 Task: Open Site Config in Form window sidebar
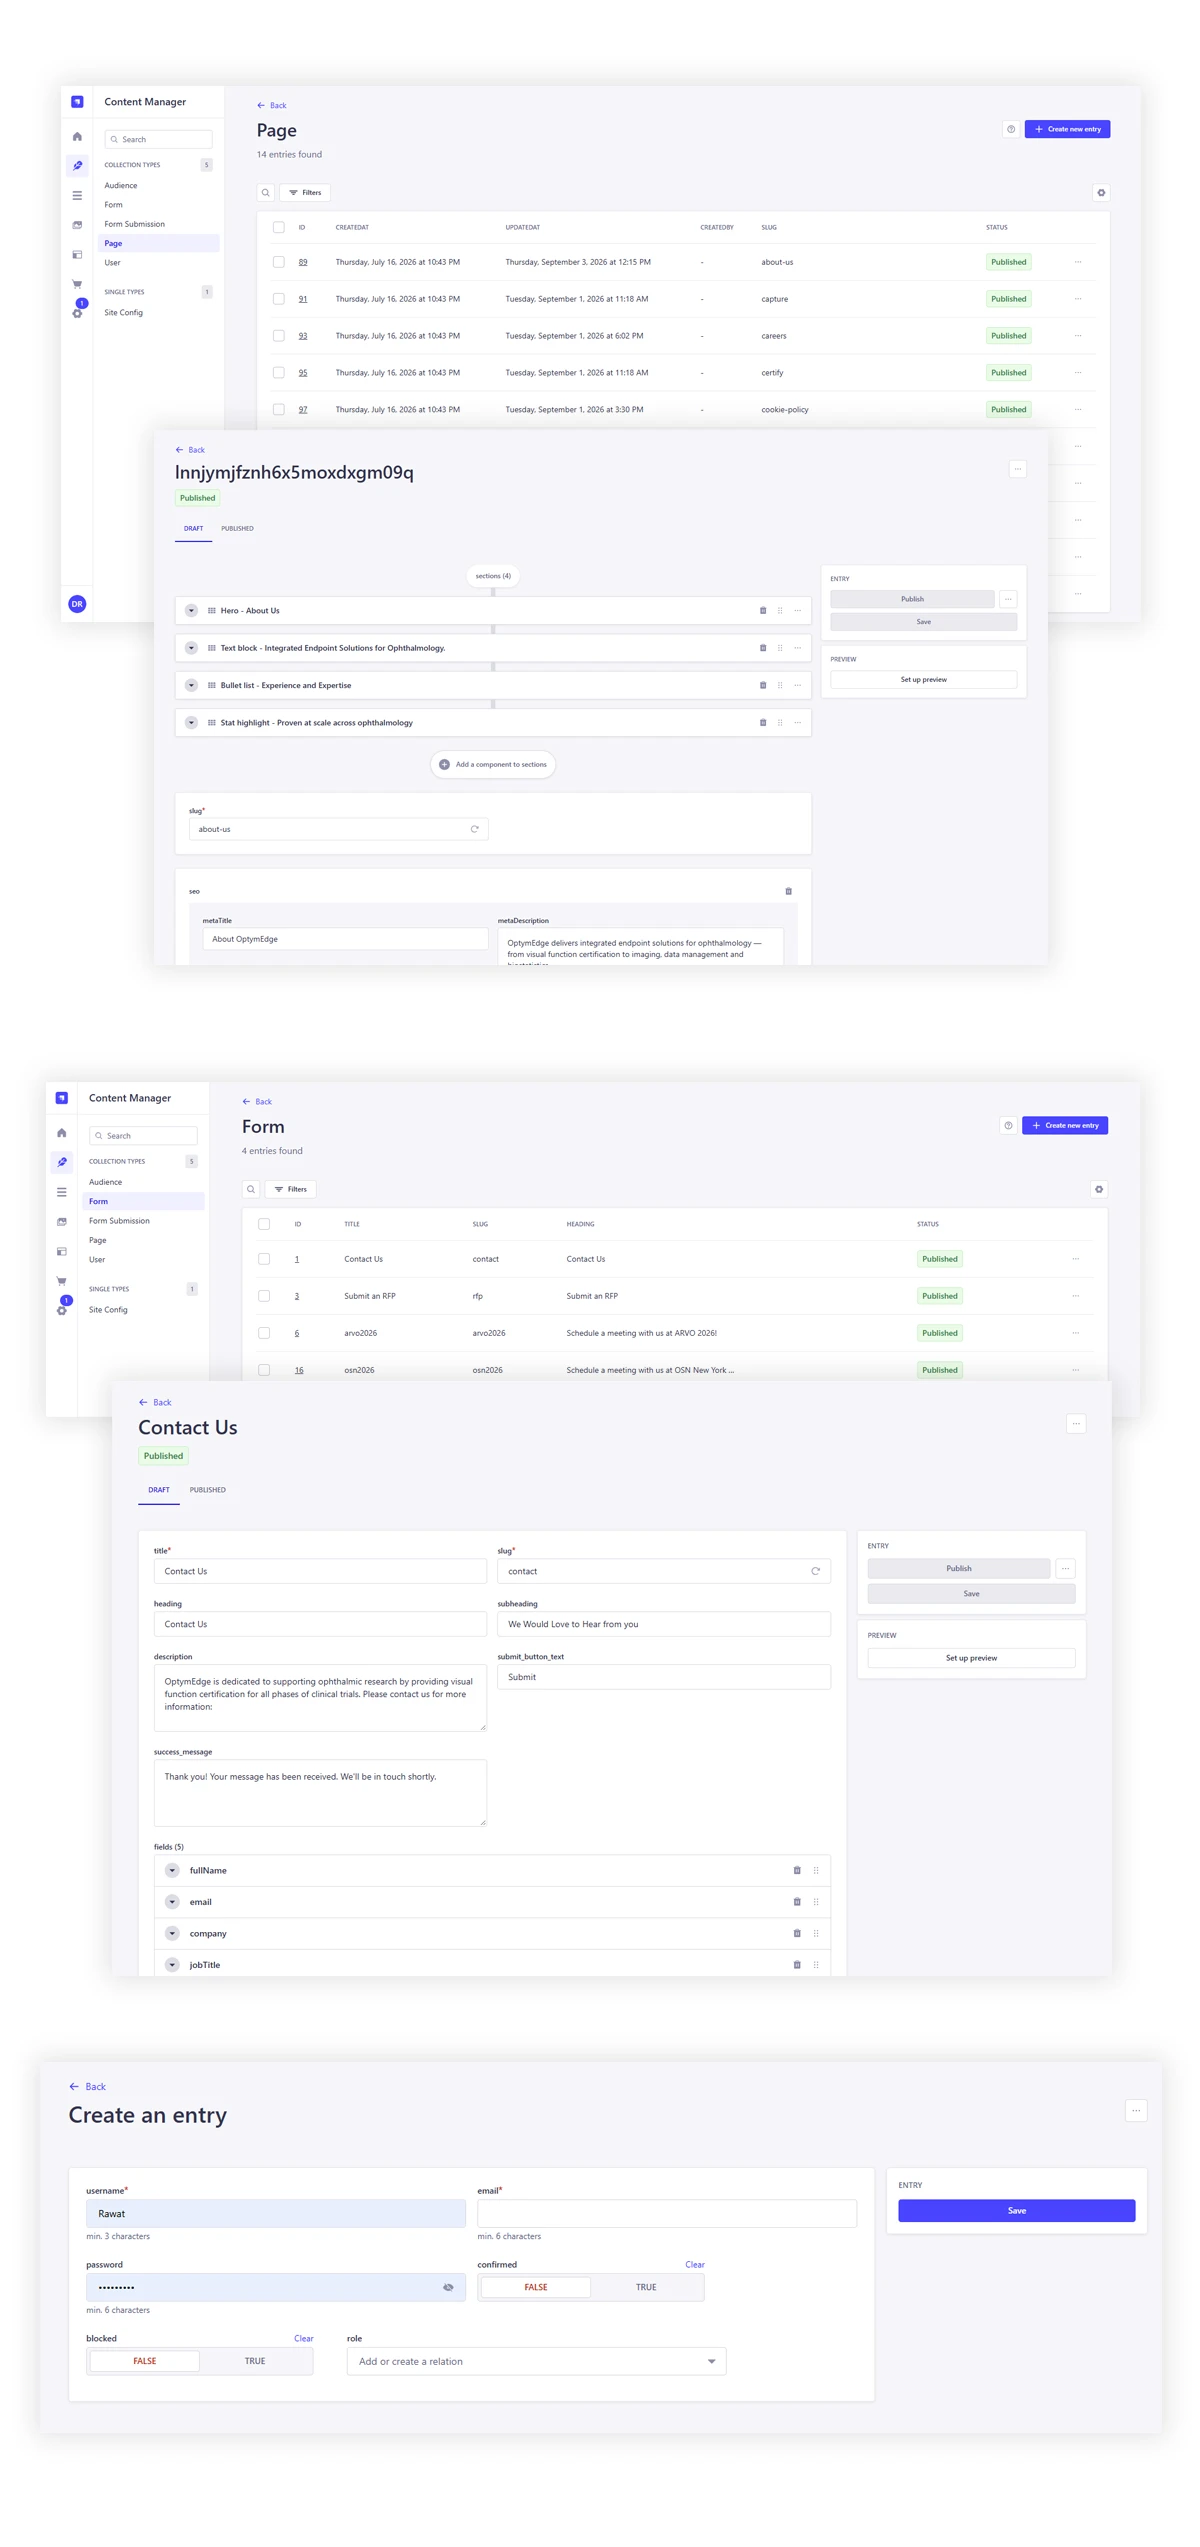point(108,1310)
